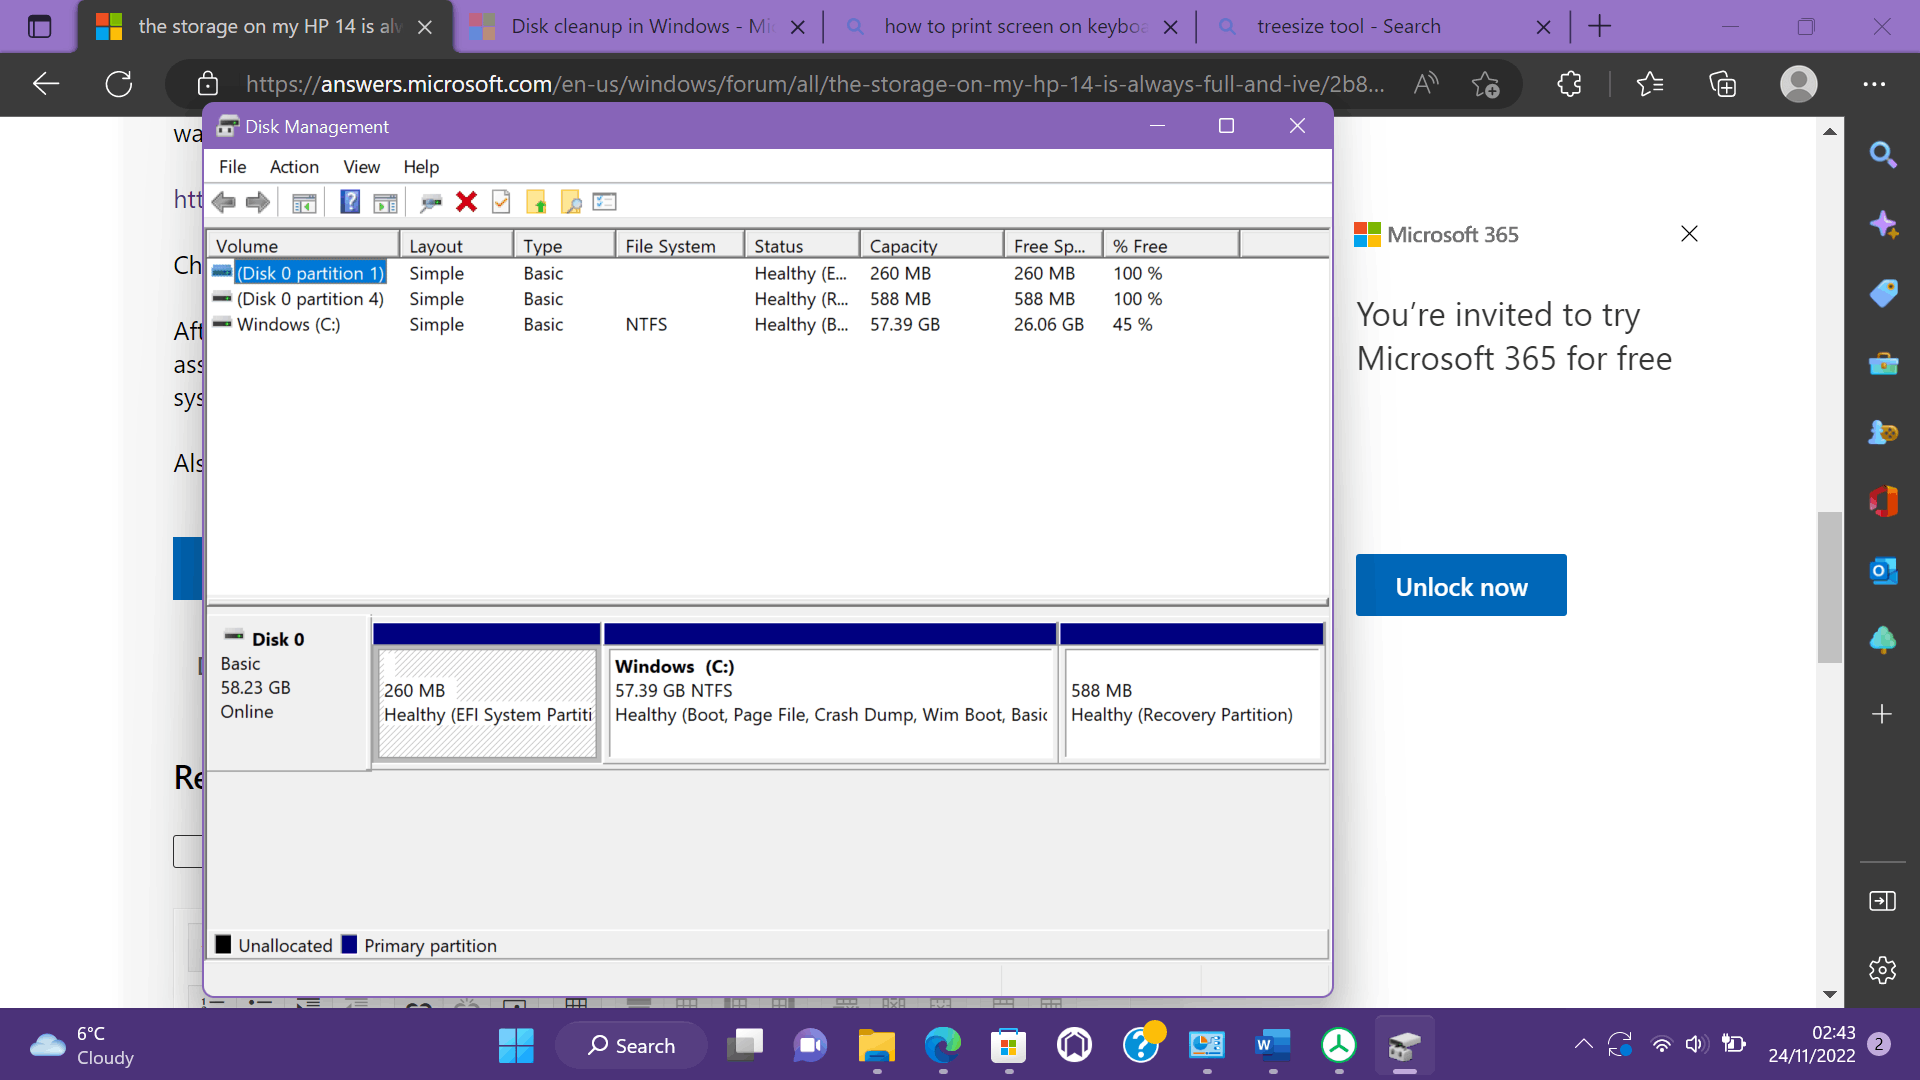Open Edge Settings and more ellipsis menu

1874,84
